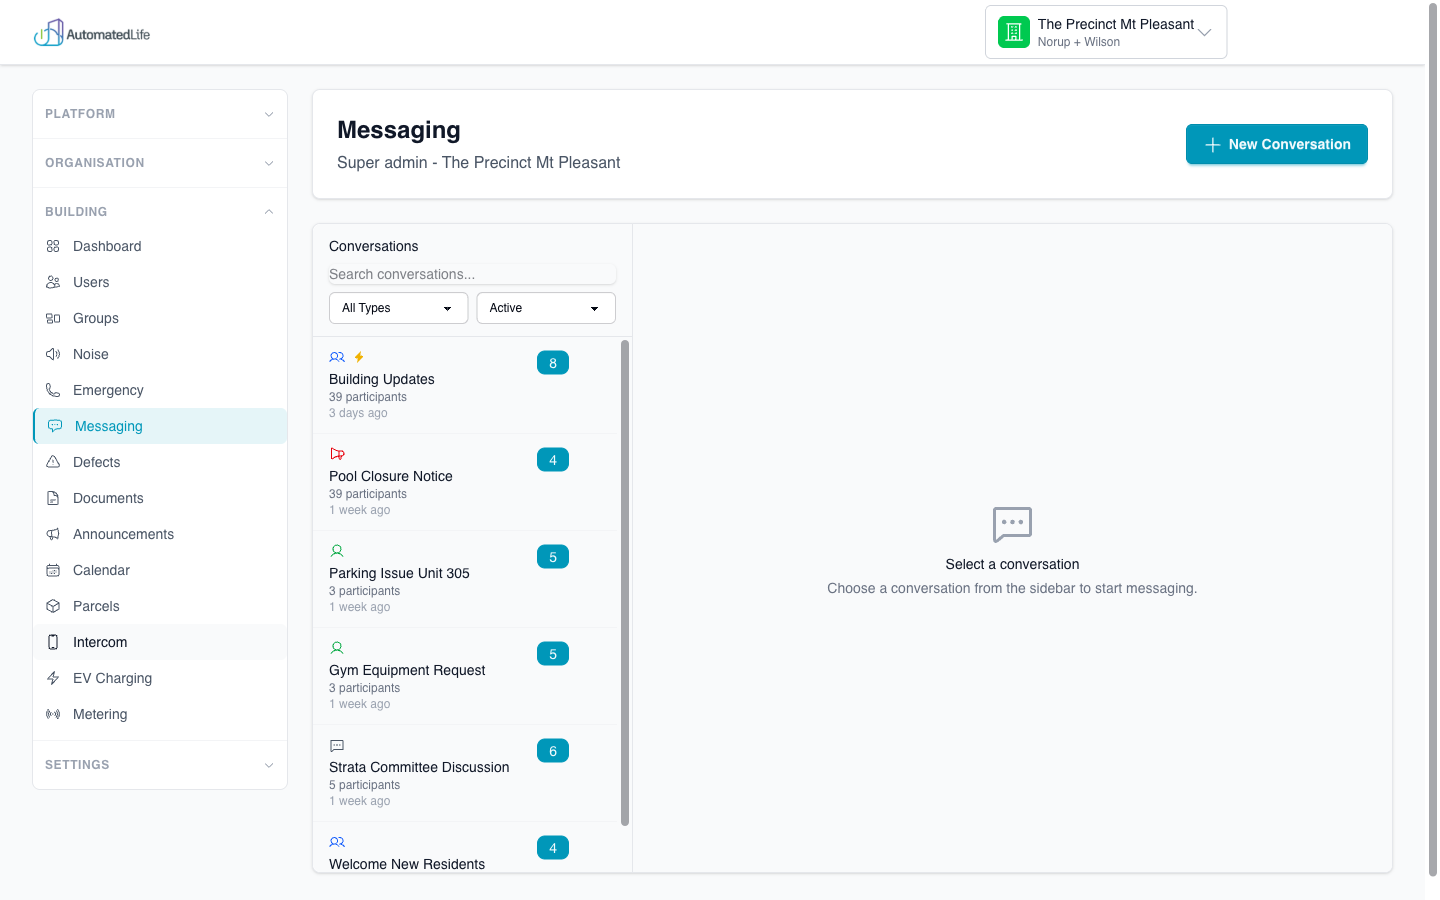The width and height of the screenshot is (1440, 900).
Task: Select the Groups sidebar item
Action: tap(97, 318)
